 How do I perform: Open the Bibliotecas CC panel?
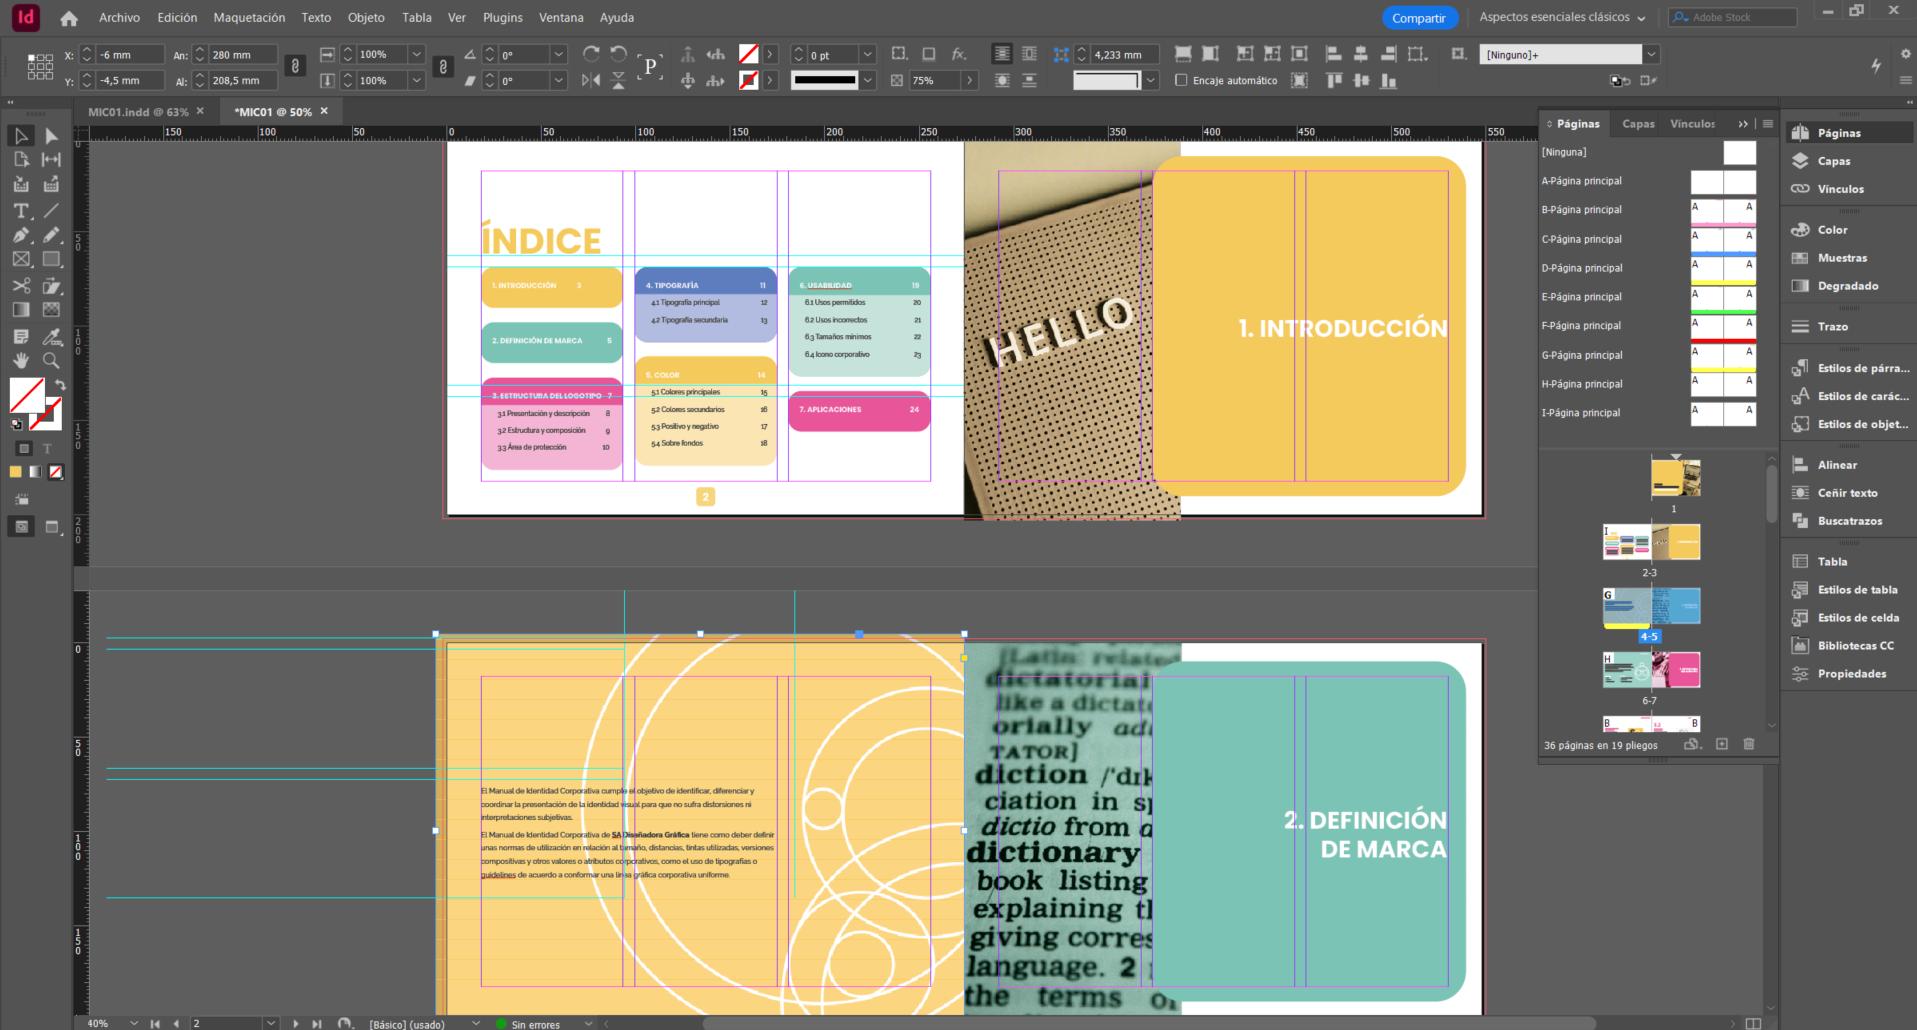pos(1852,645)
